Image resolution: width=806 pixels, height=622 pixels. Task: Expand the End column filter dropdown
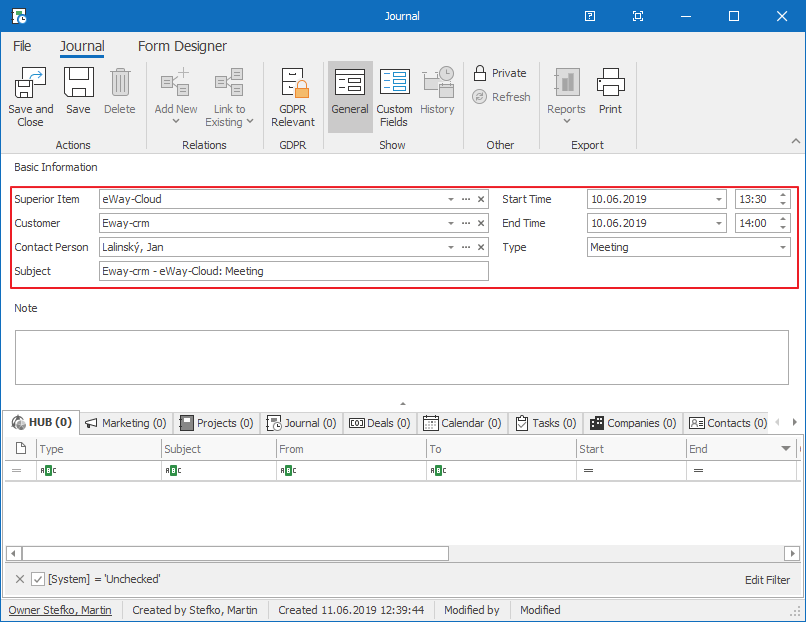[786, 449]
